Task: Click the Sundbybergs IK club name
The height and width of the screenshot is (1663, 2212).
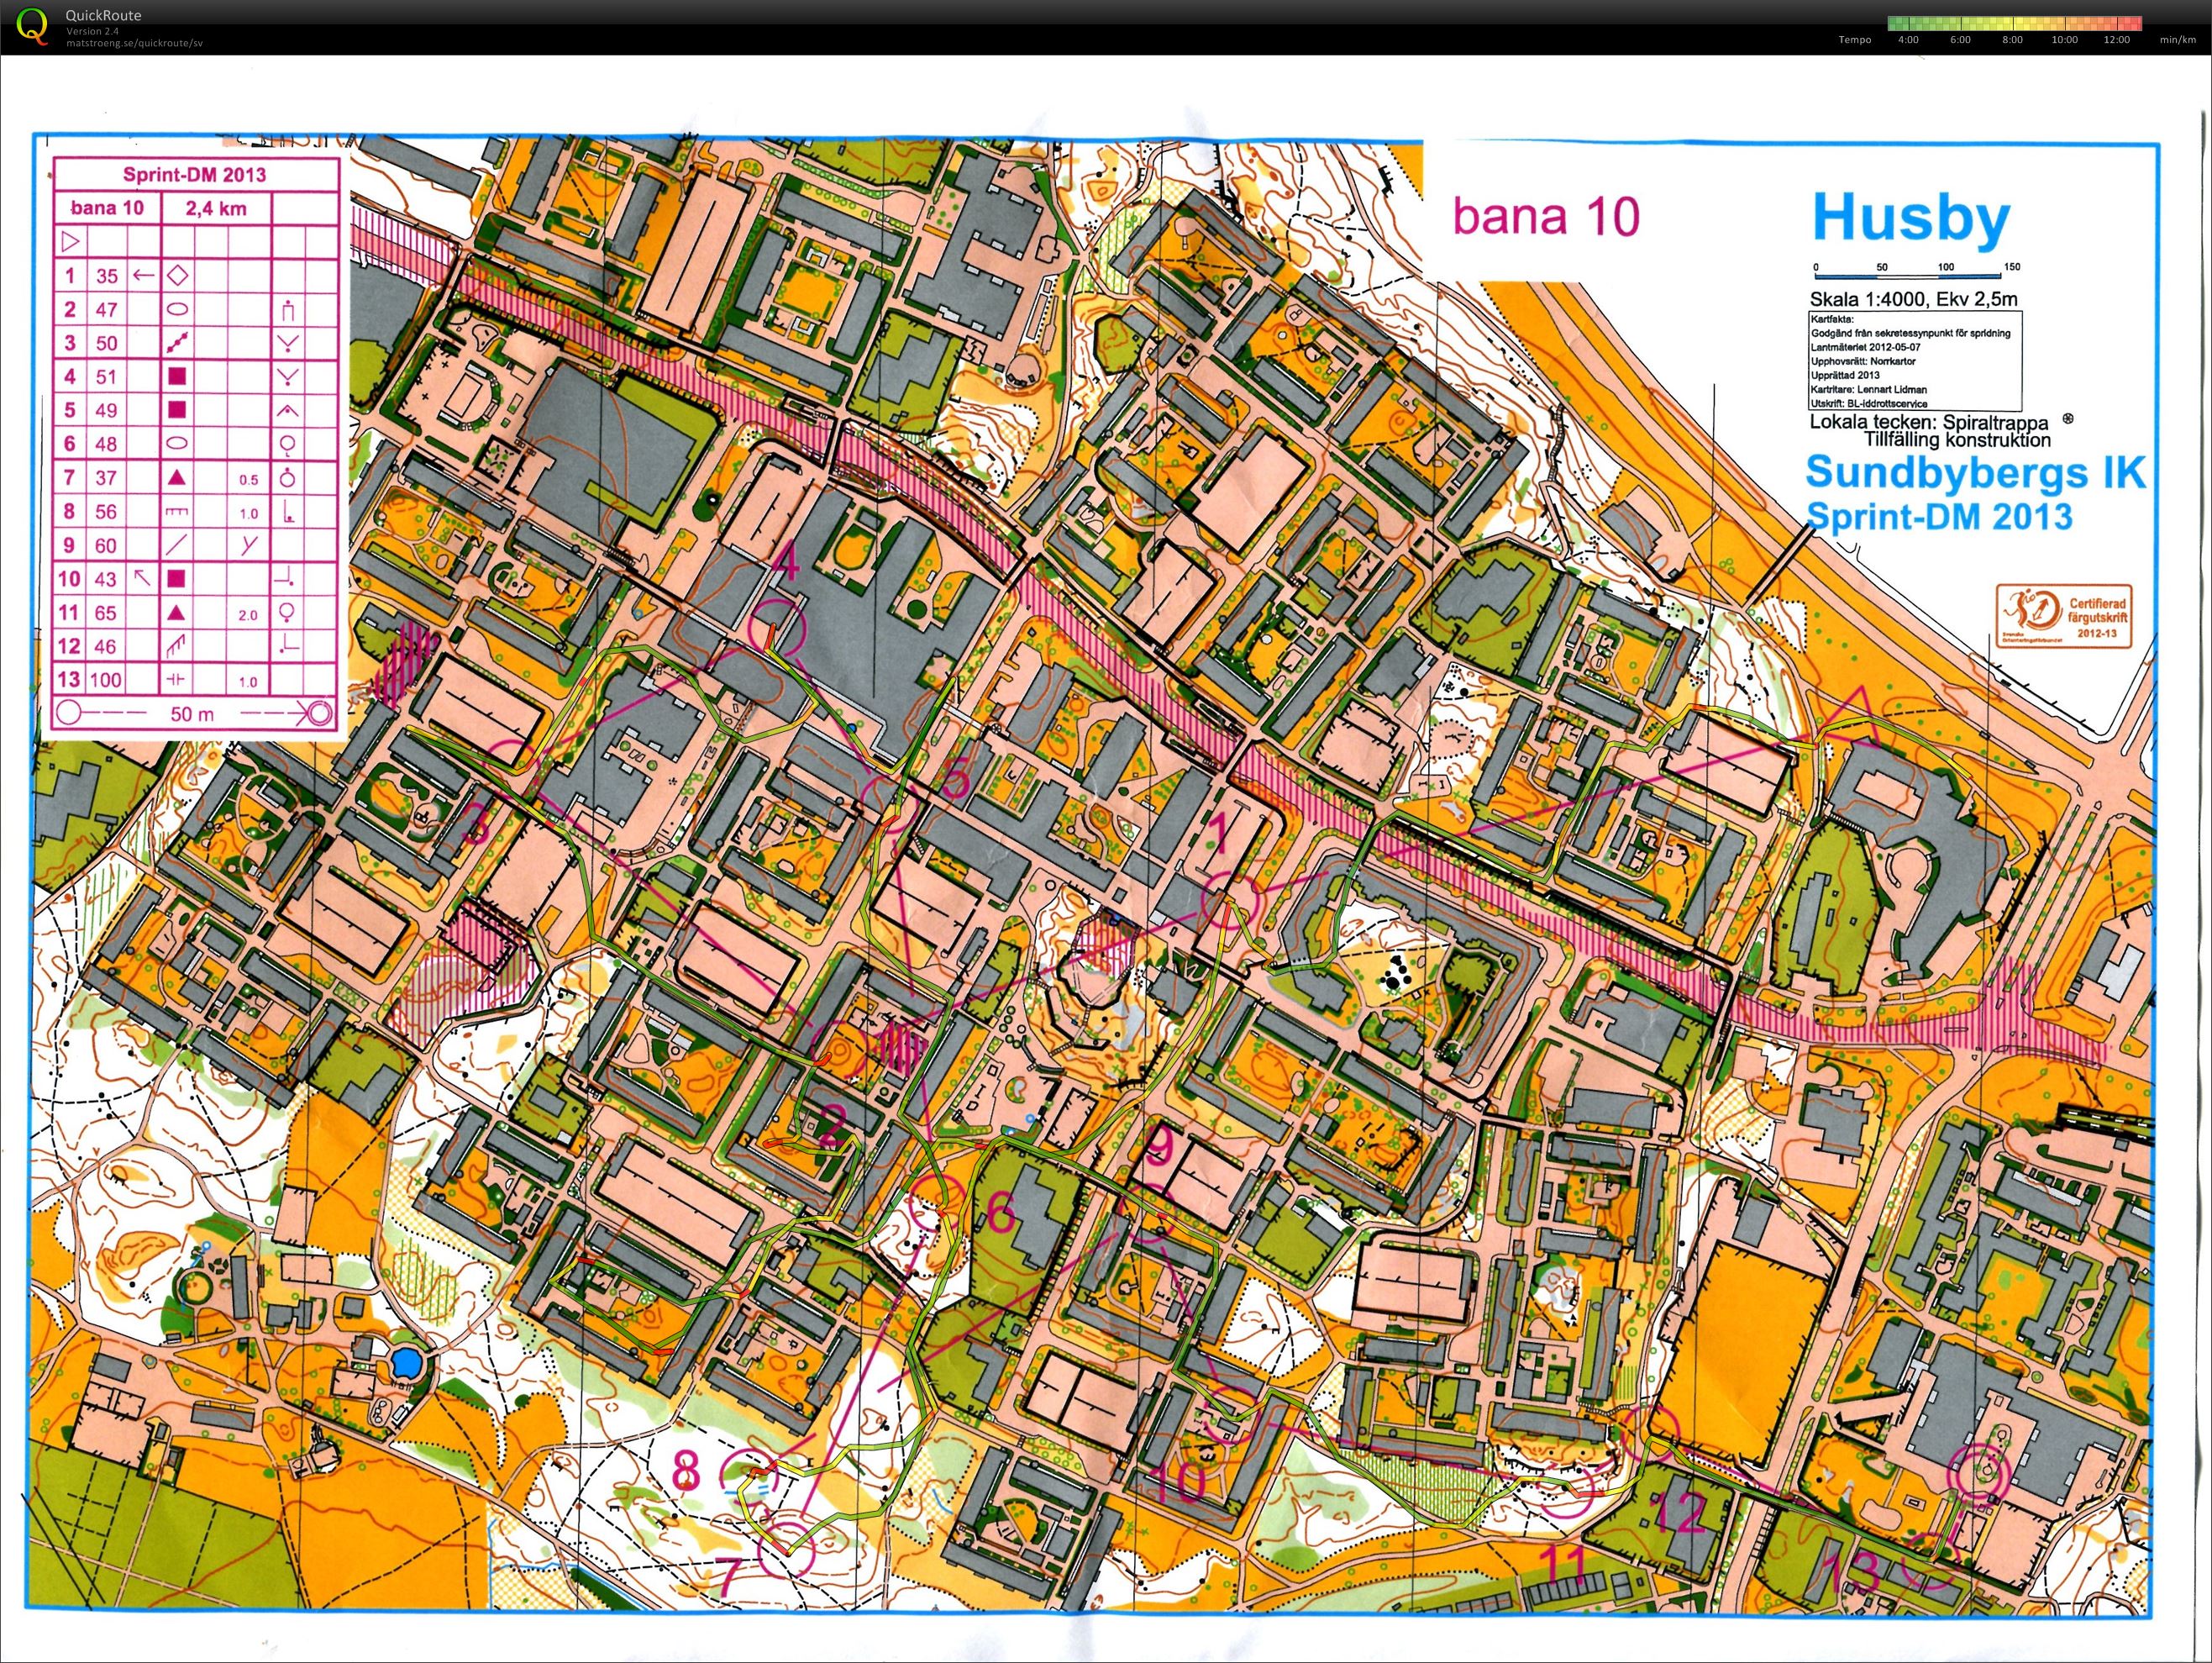Action: pyautogui.click(x=1976, y=472)
